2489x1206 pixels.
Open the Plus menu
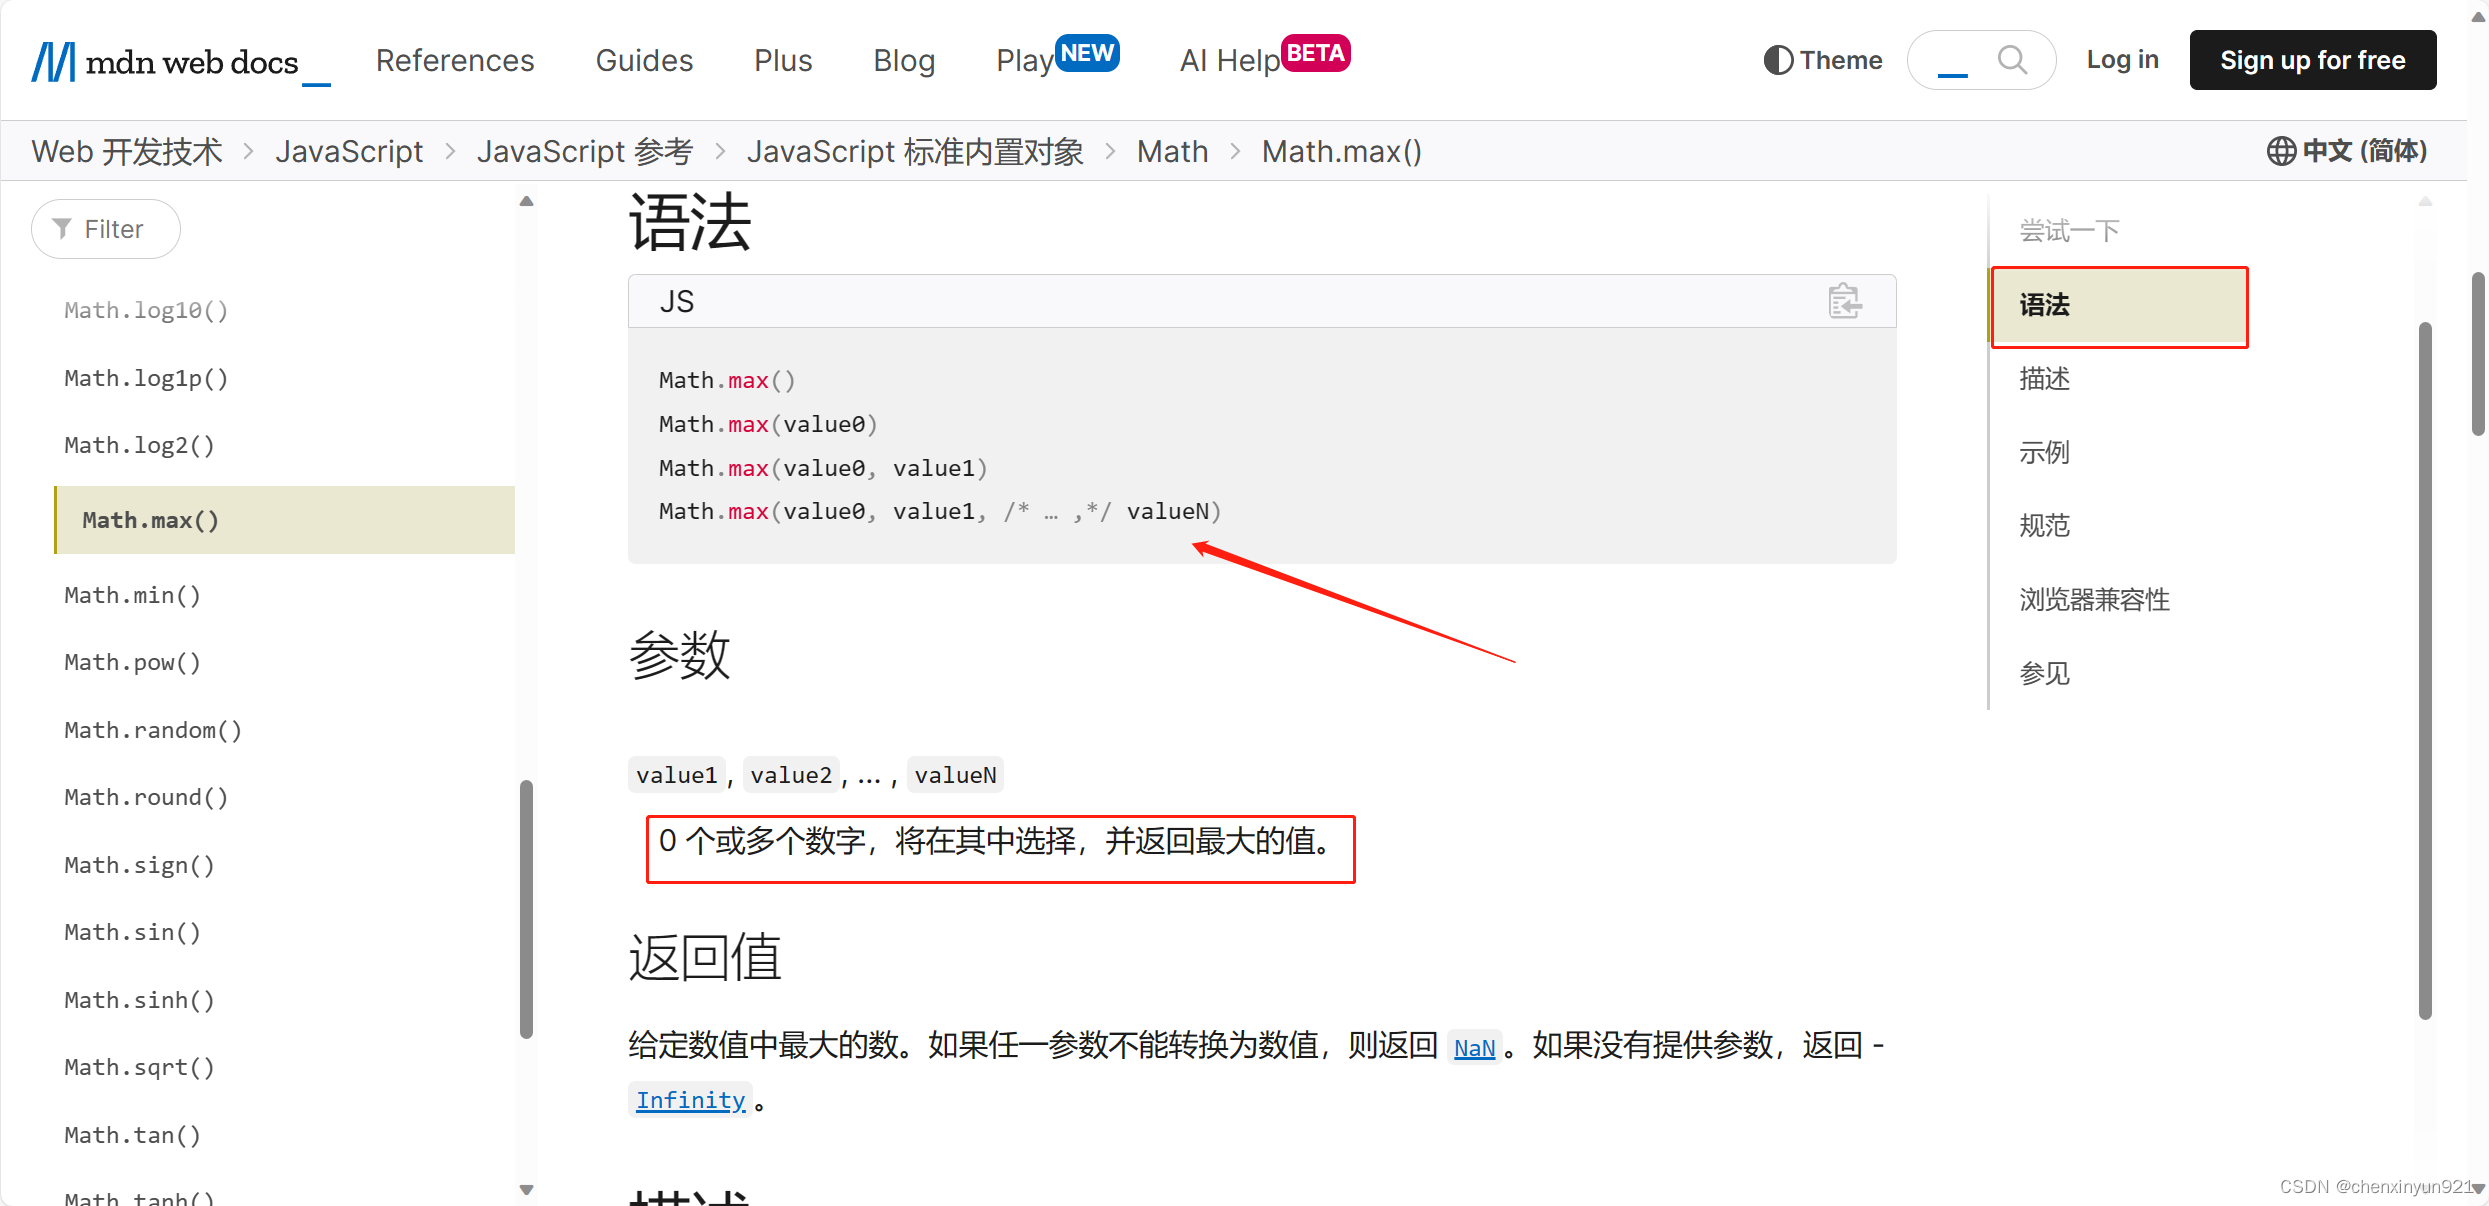(783, 60)
